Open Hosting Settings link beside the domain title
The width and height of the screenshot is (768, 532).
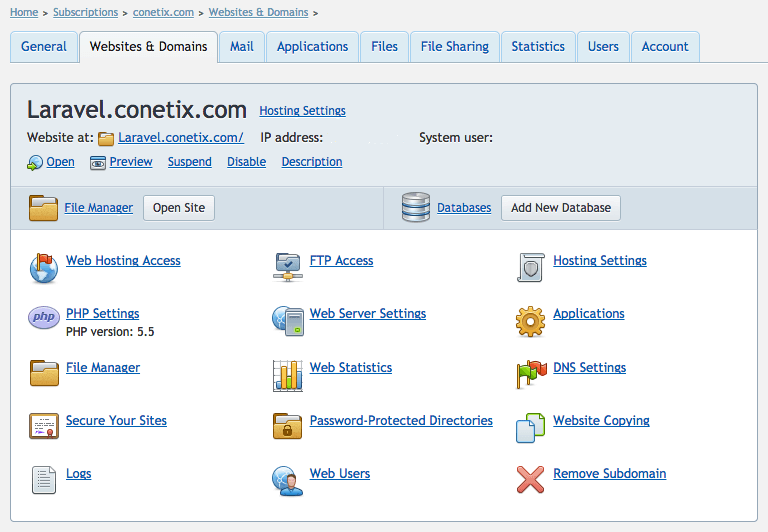click(x=303, y=111)
